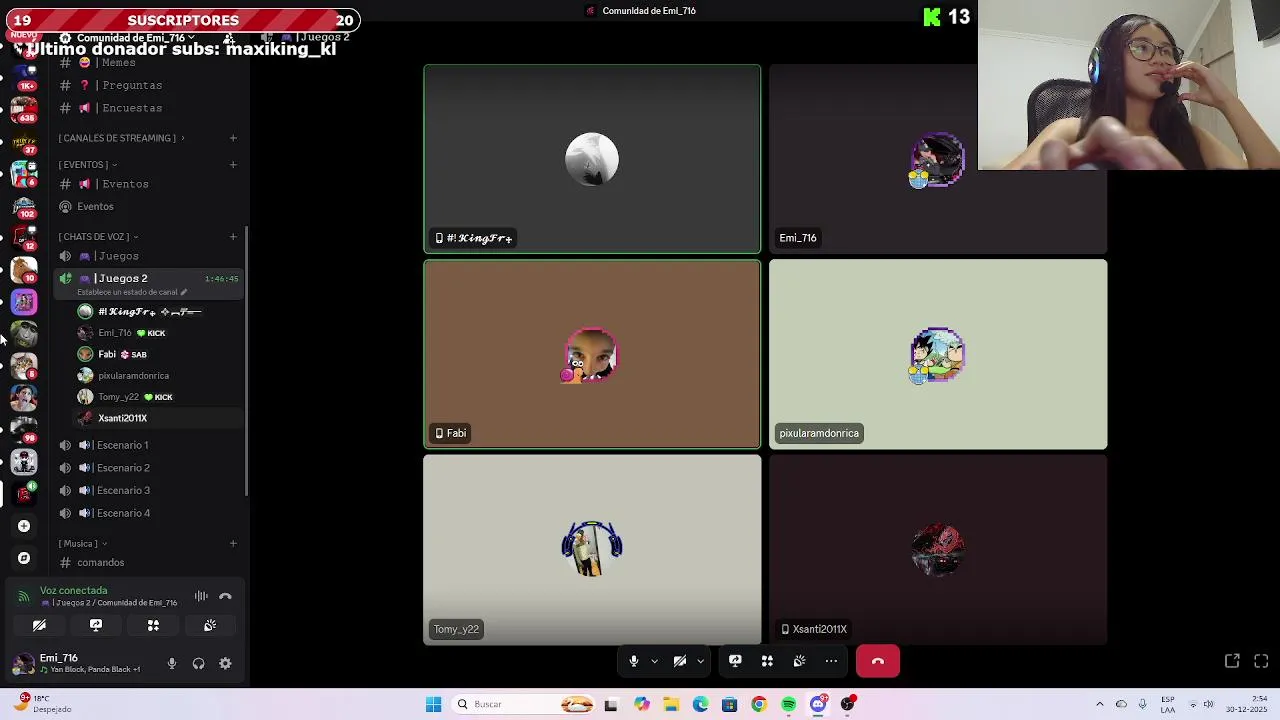Viewport: 1280px width, 720px height.
Task: Open the comandos text channel
Action: (148, 562)
